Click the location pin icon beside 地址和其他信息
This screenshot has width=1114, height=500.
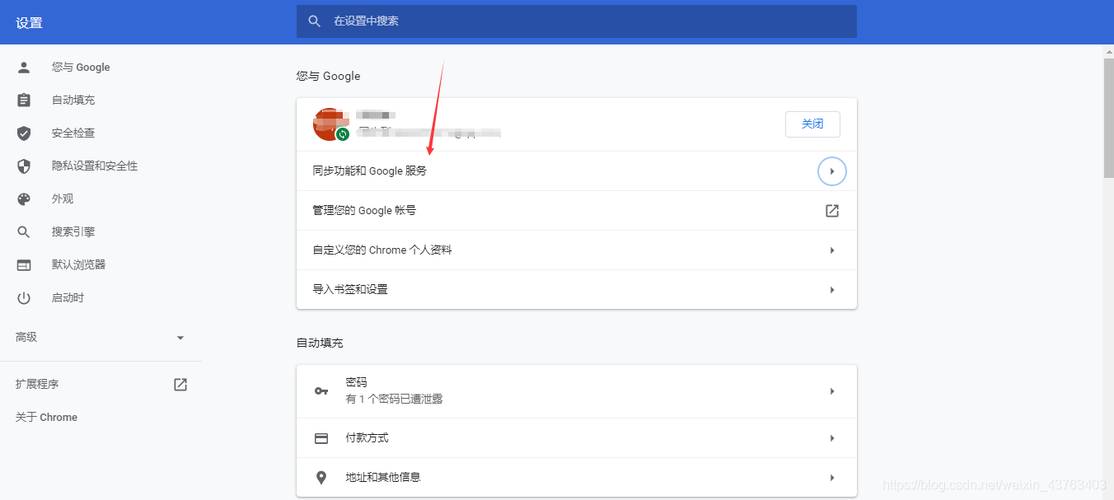321,477
